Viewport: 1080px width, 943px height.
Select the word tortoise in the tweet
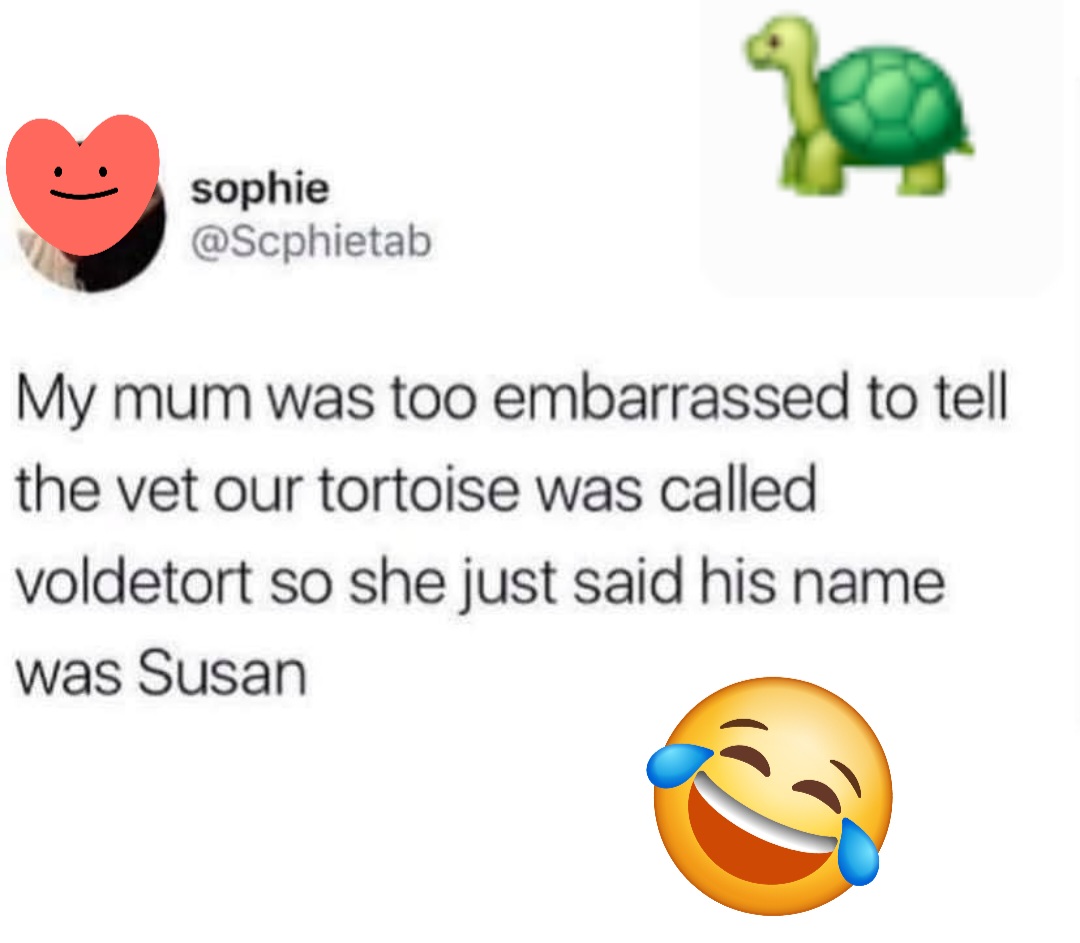point(419,490)
